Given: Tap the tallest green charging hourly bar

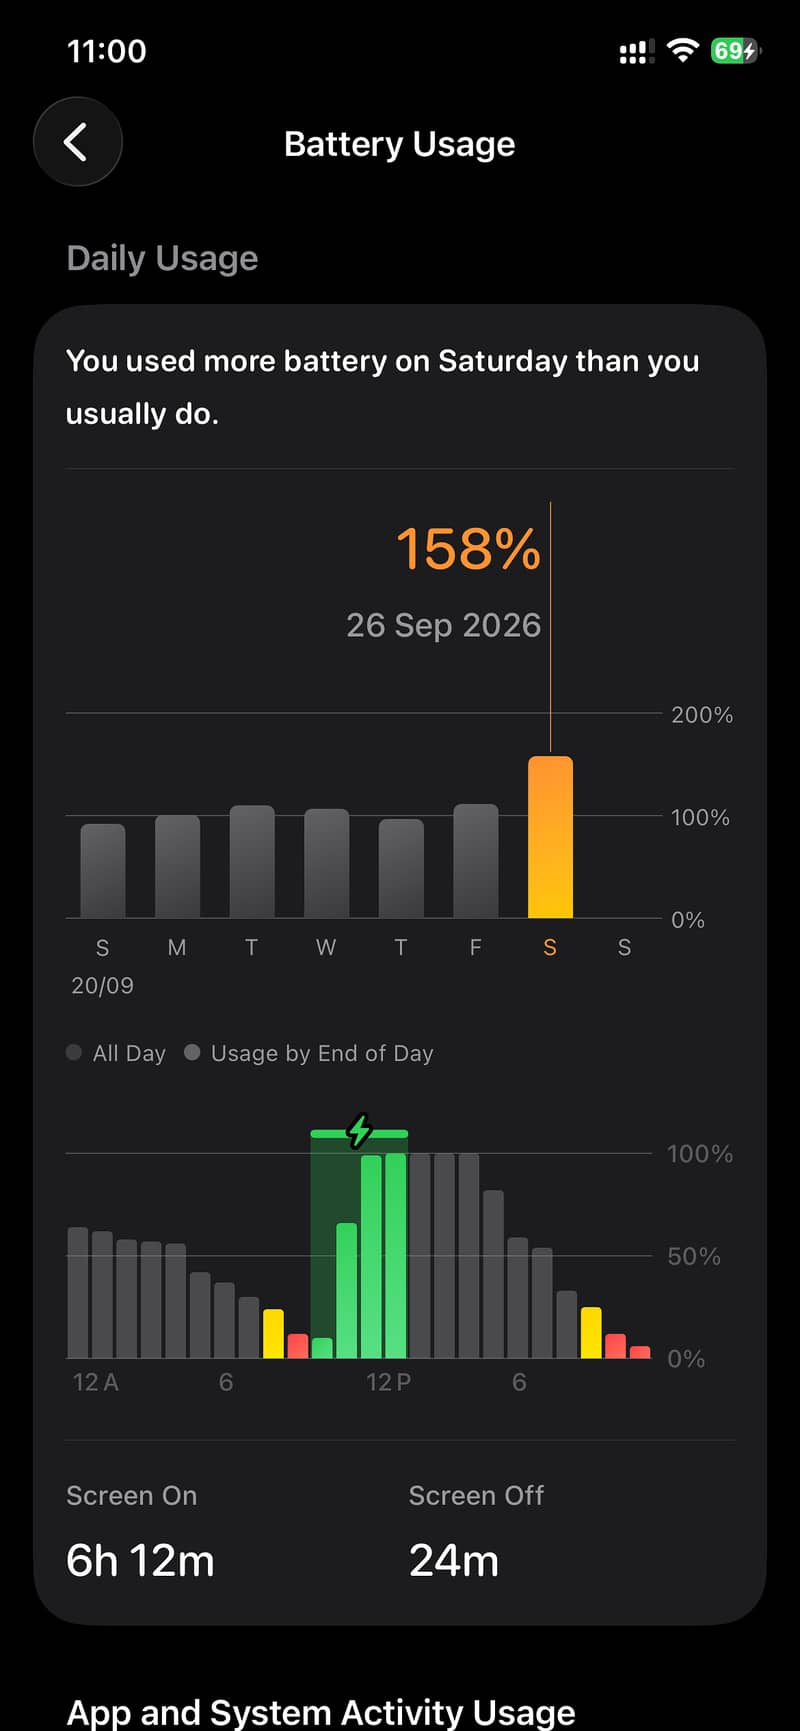Looking at the screenshot, I should tap(396, 1255).
